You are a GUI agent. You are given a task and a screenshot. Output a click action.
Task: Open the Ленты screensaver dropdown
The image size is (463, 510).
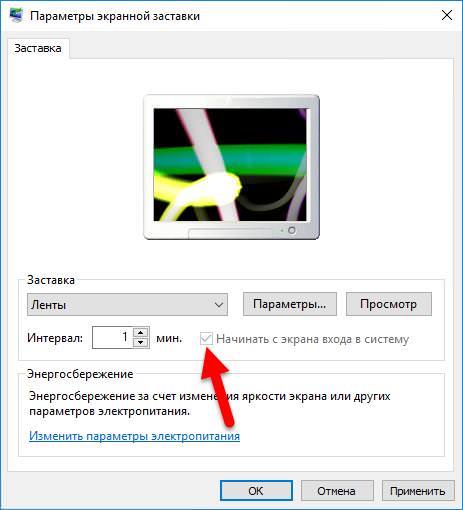tap(127, 304)
